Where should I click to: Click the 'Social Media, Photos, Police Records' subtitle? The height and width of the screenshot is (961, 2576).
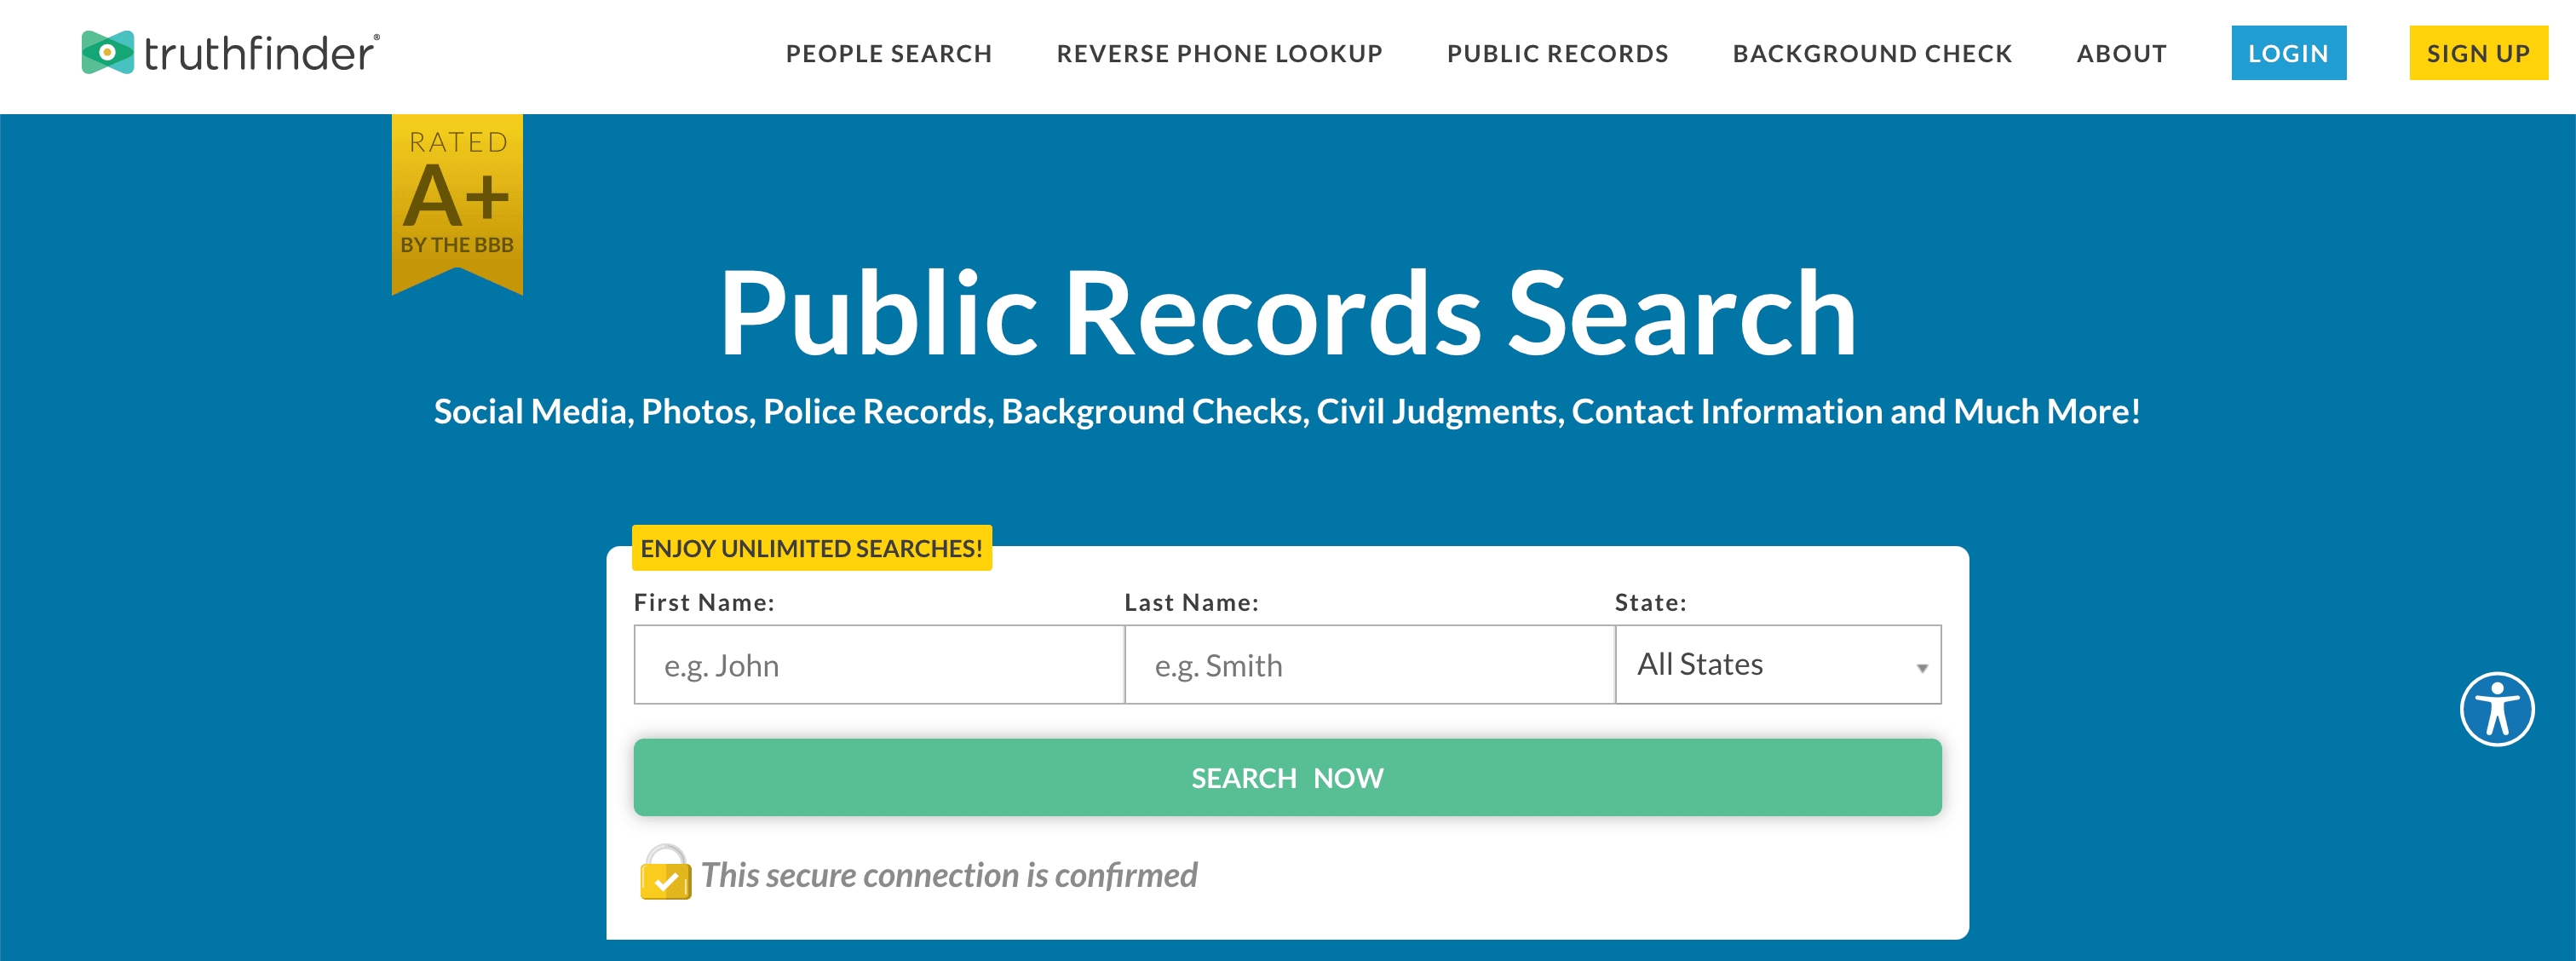coord(1287,412)
